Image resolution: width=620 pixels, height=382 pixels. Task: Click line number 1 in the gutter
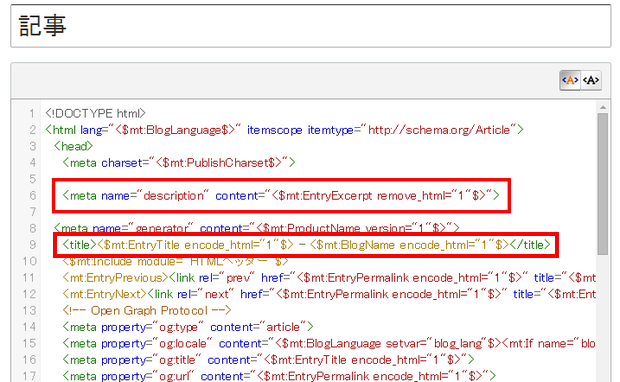[32, 113]
